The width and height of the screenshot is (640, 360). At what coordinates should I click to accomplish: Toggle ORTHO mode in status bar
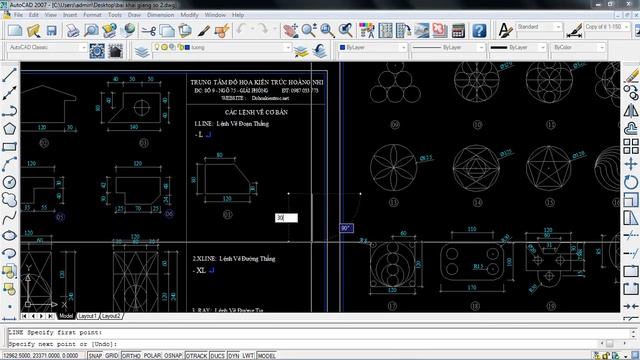(131, 356)
